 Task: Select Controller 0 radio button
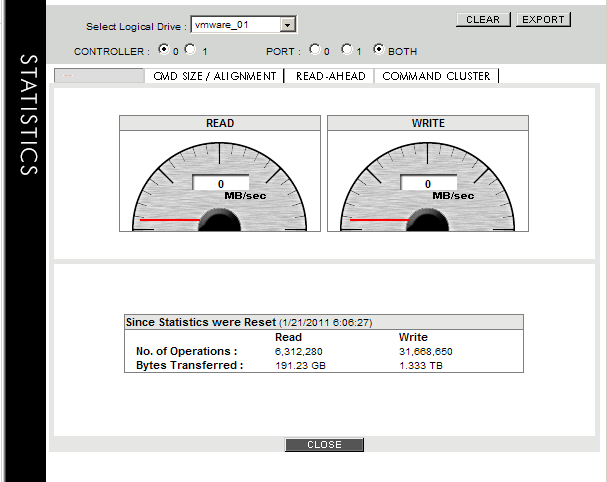tap(164, 50)
